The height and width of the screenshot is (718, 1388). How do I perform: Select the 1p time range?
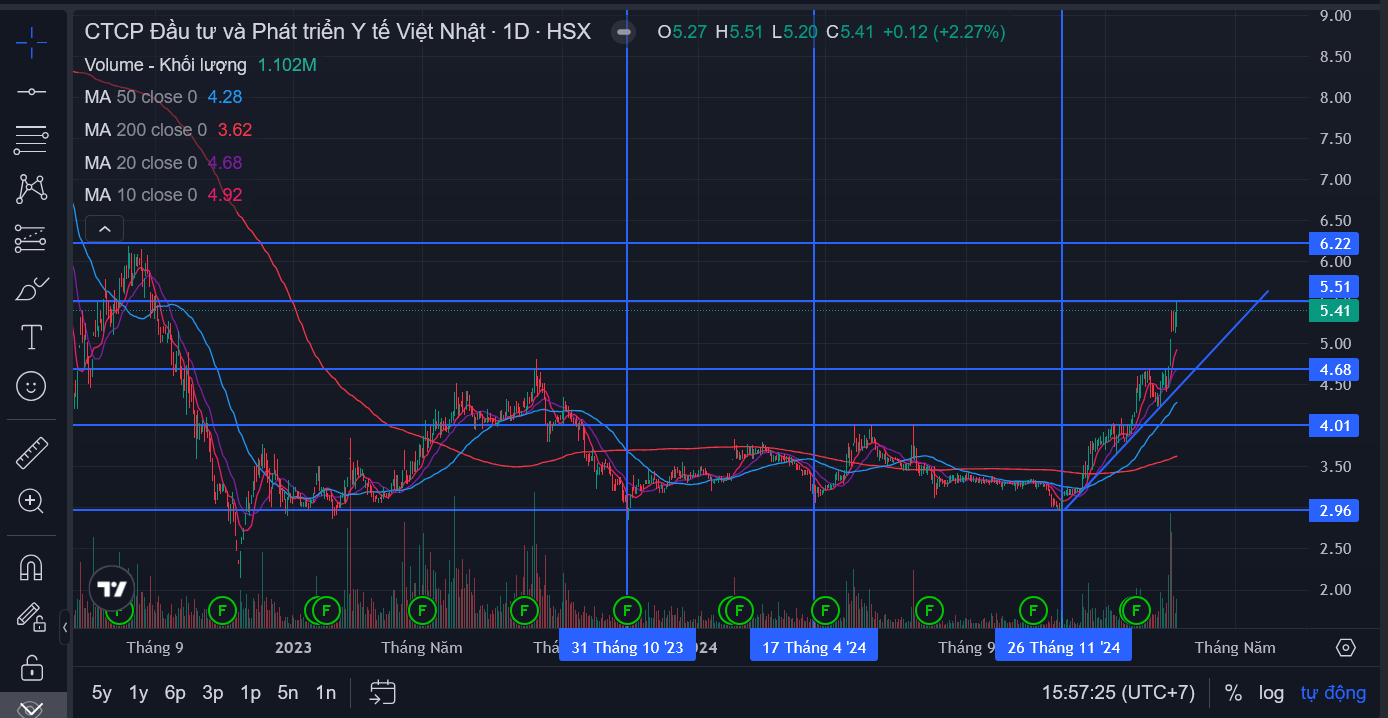tap(250, 692)
